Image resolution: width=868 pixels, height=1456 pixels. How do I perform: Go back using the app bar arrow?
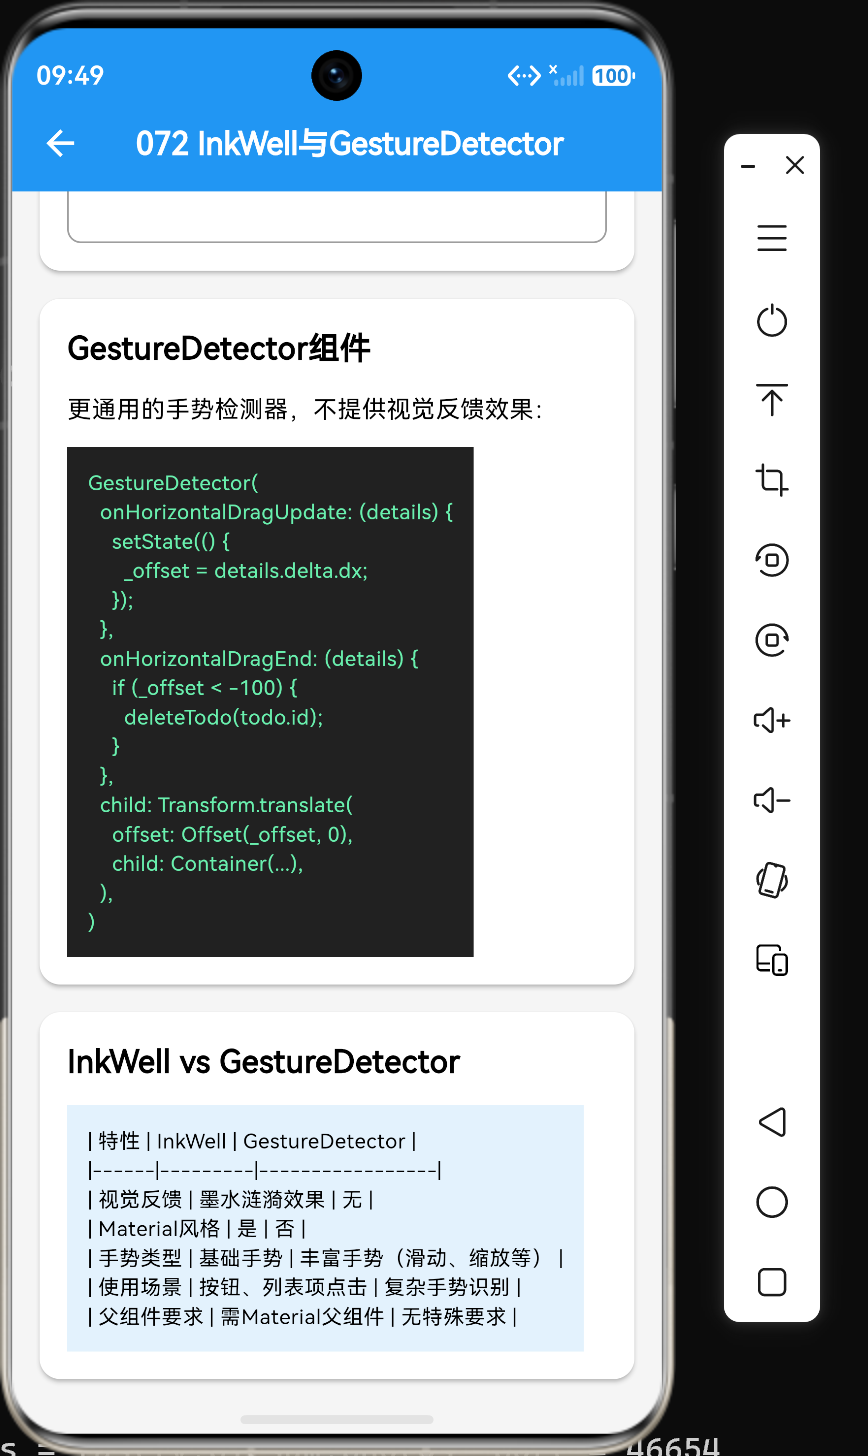point(61,144)
